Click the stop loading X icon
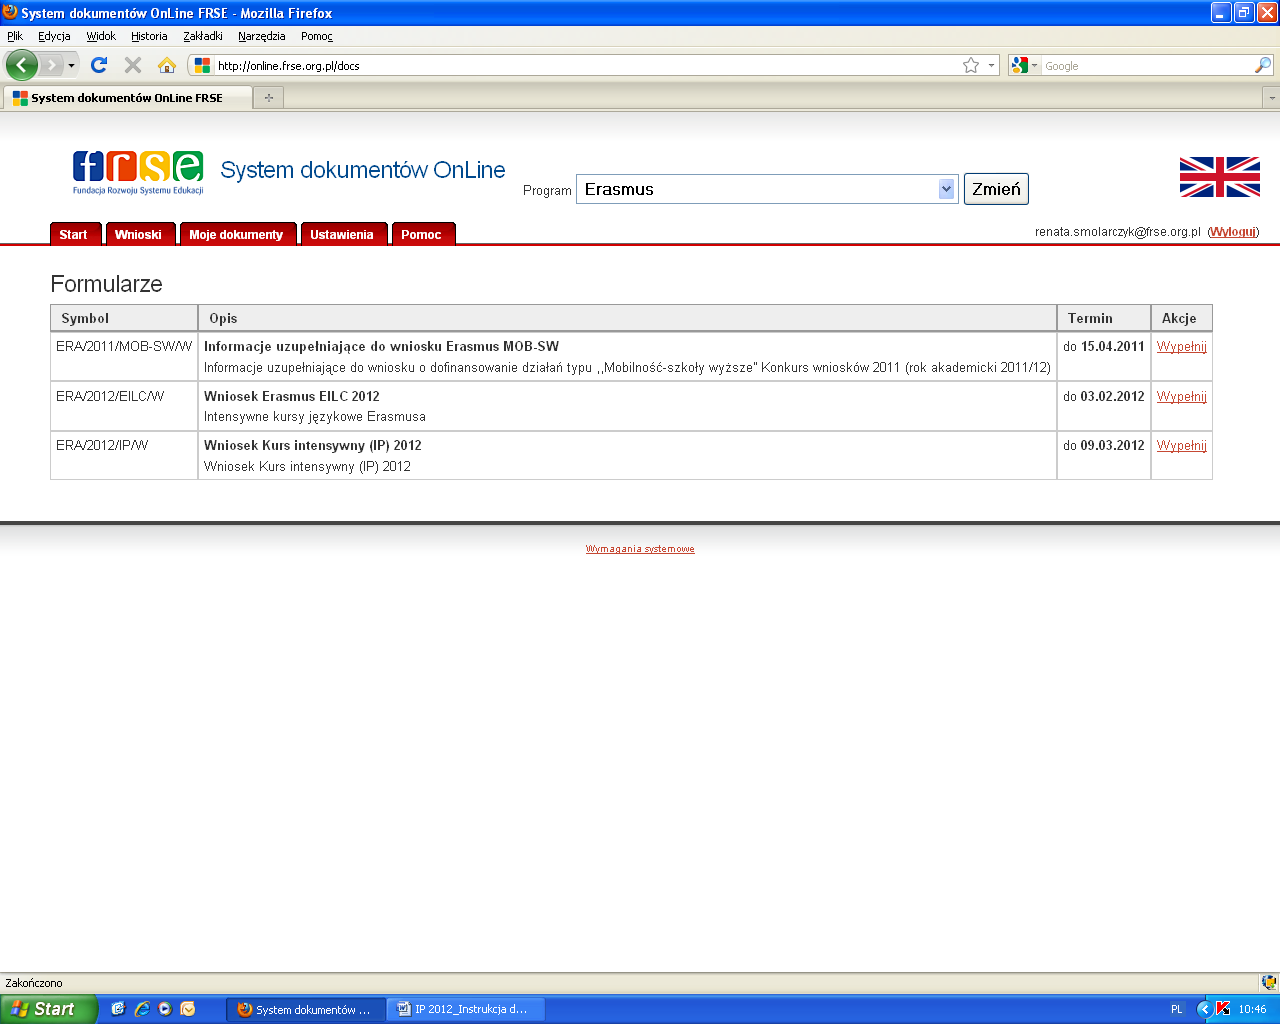Image resolution: width=1280 pixels, height=1024 pixels. (x=132, y=65)
